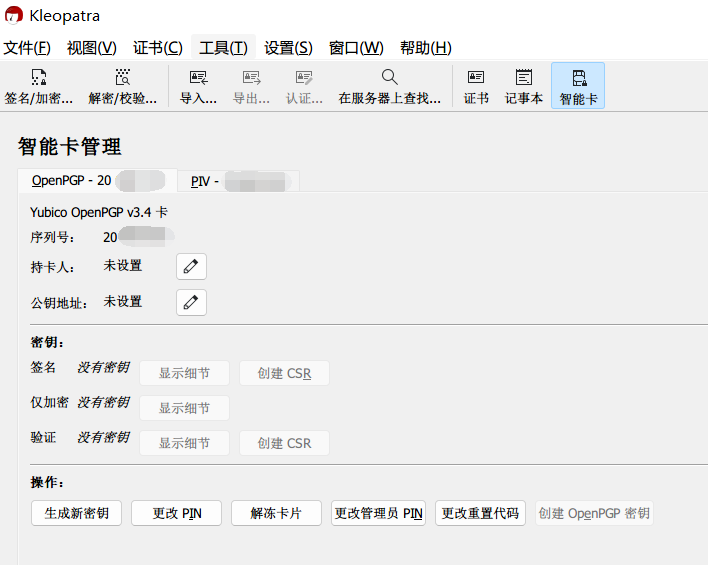Click the Kleopatra application logo icon
The height and width of the screenshot is (565, 708).
pyautogui.click(x=14, y=15)
